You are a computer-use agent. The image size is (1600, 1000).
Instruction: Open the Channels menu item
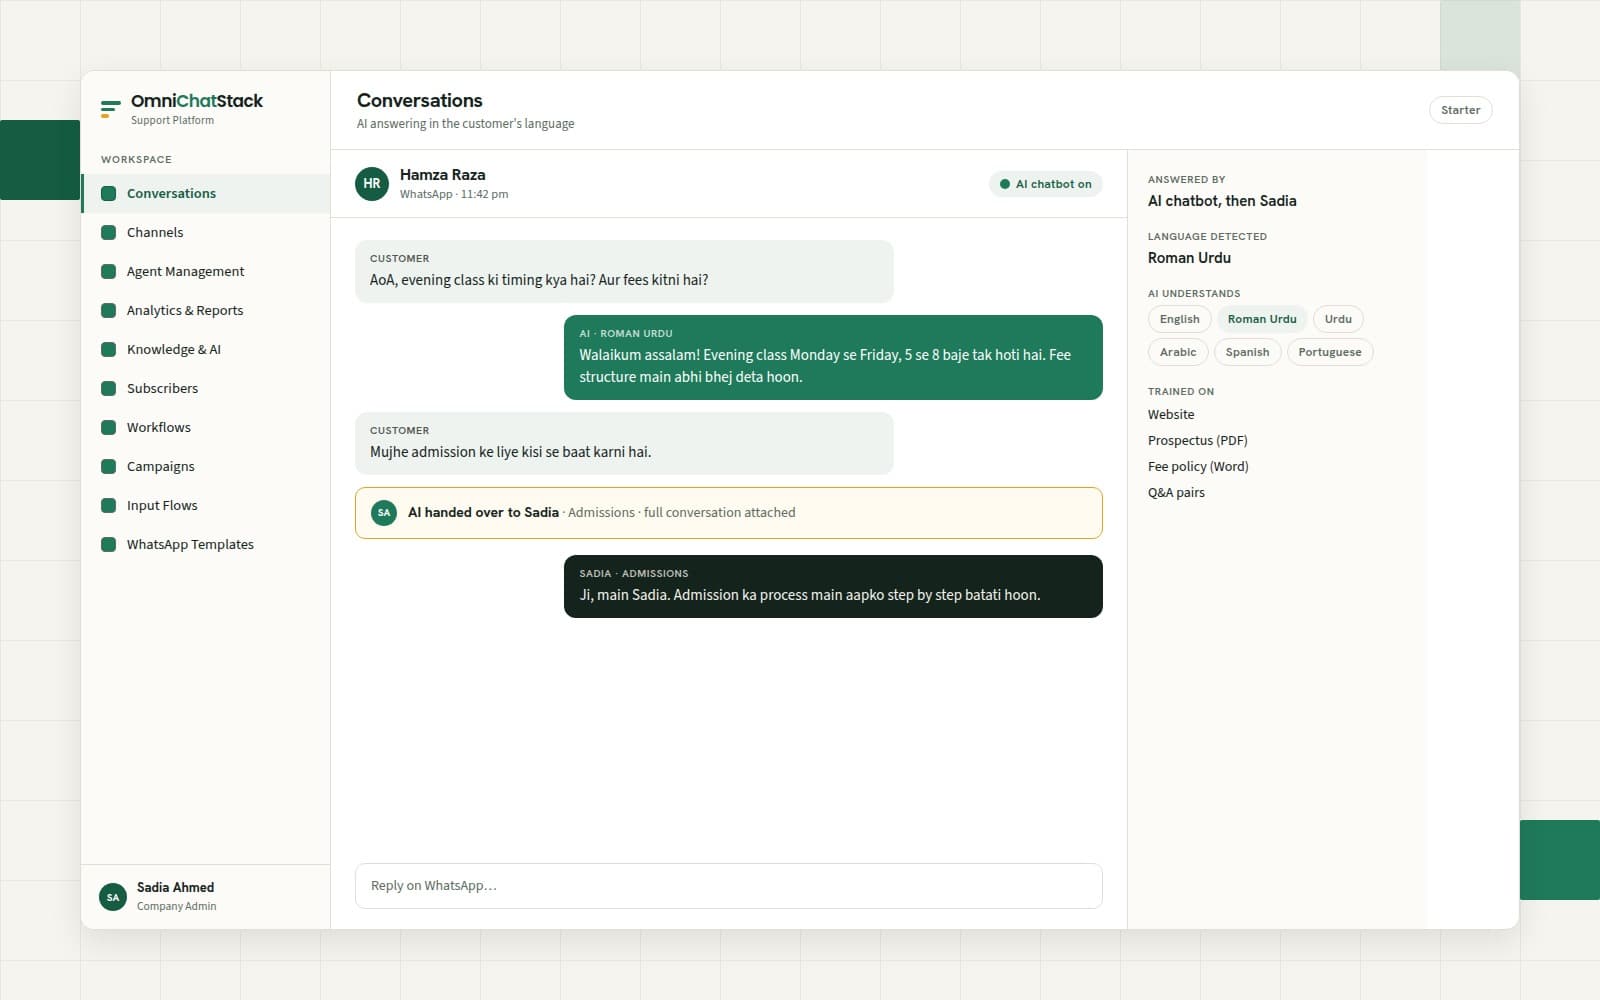coord(206,233)
